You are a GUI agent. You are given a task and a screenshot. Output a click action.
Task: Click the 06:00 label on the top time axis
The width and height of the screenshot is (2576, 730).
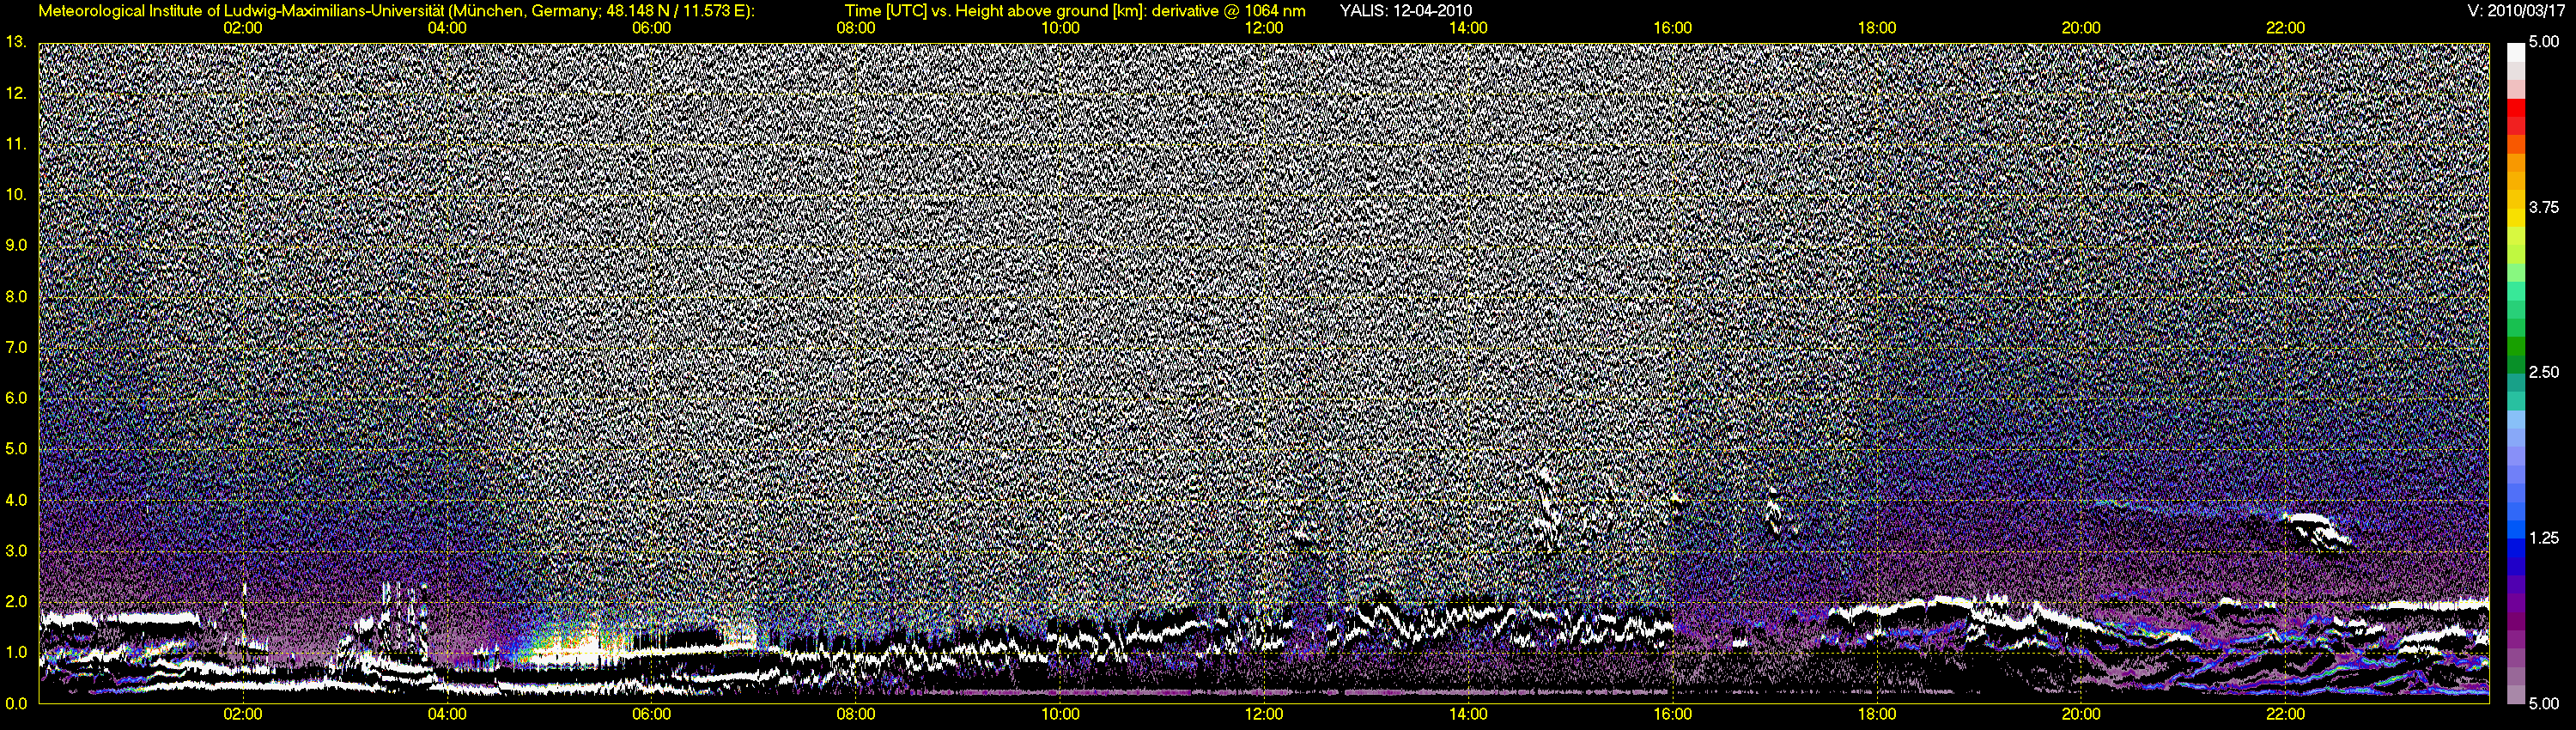pos(651,28)
